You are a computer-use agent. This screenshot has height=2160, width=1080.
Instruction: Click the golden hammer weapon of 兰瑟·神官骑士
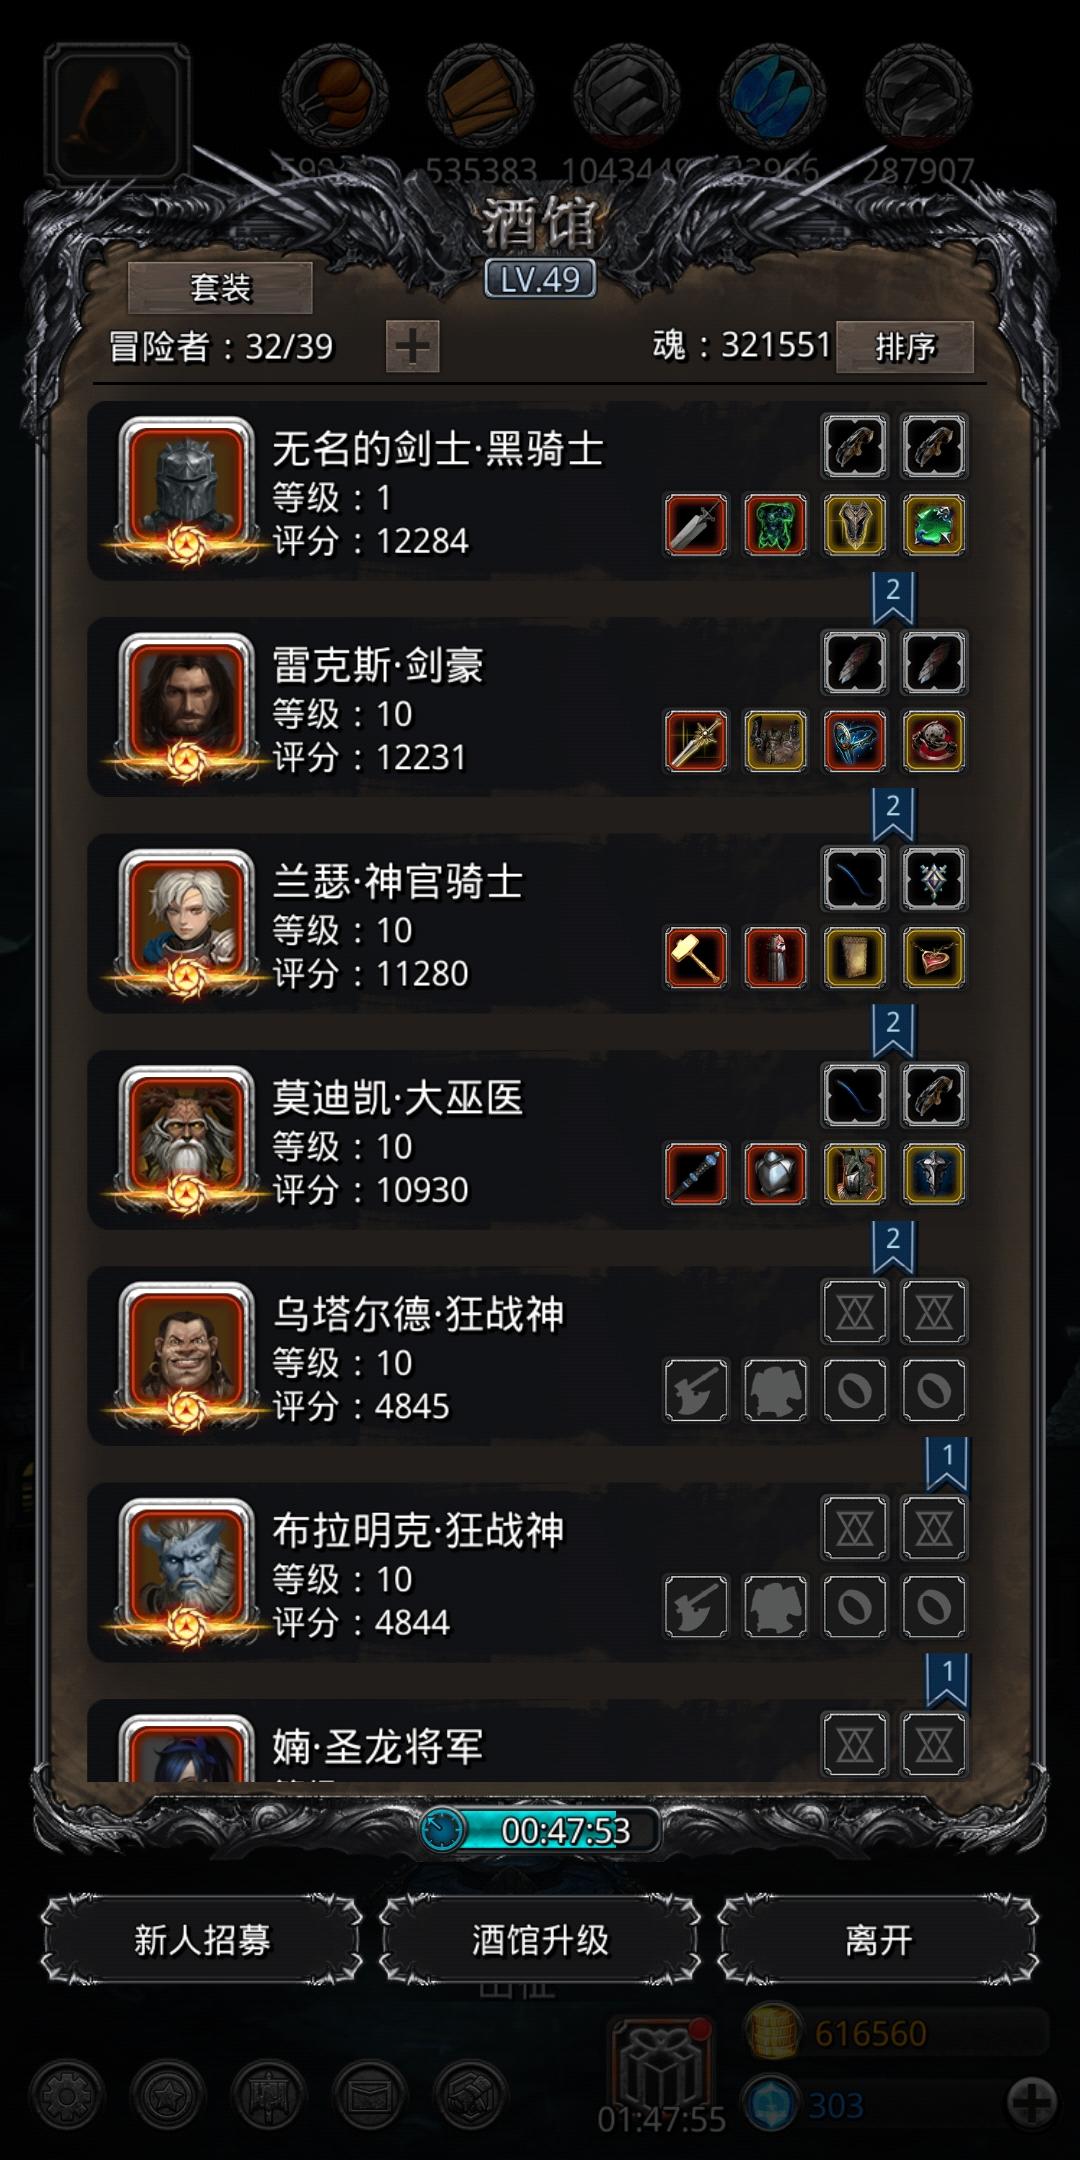696,958
